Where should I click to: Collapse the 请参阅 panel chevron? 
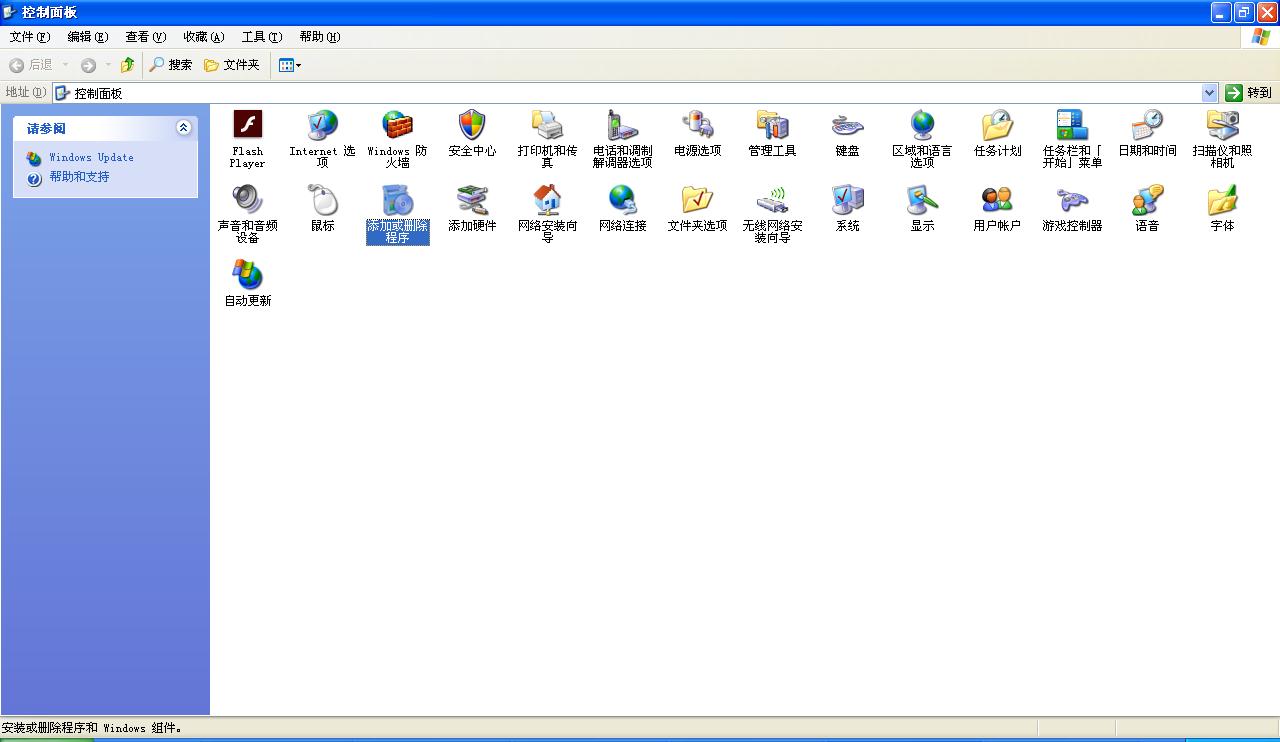[183, 128]
